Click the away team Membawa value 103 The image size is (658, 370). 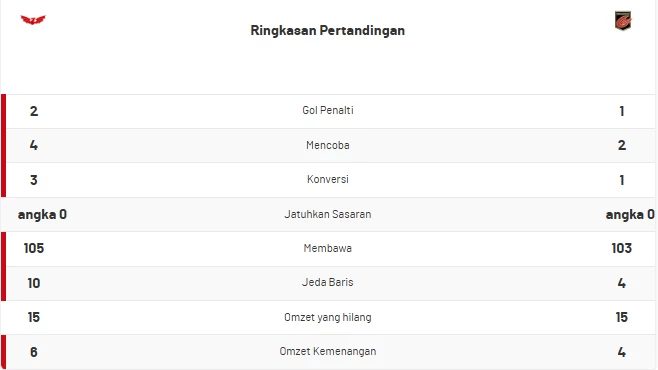point(621,248)
